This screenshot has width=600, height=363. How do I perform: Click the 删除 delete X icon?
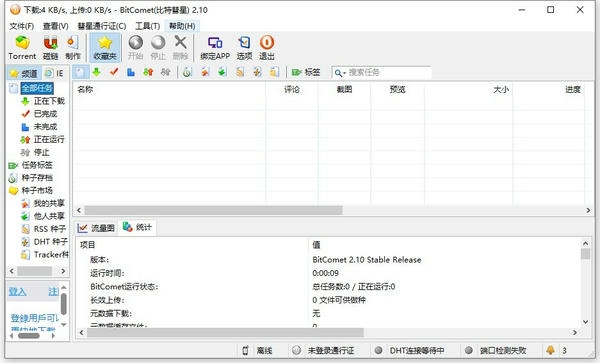[x=180, y=48]
